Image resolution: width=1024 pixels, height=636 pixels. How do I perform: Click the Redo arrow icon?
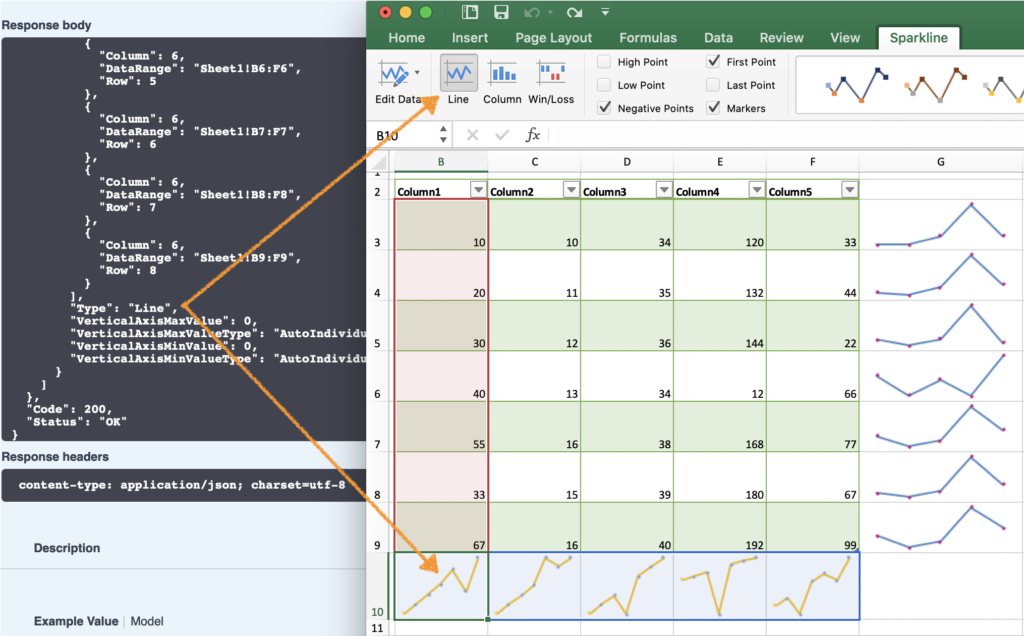[x=574, y=12]
